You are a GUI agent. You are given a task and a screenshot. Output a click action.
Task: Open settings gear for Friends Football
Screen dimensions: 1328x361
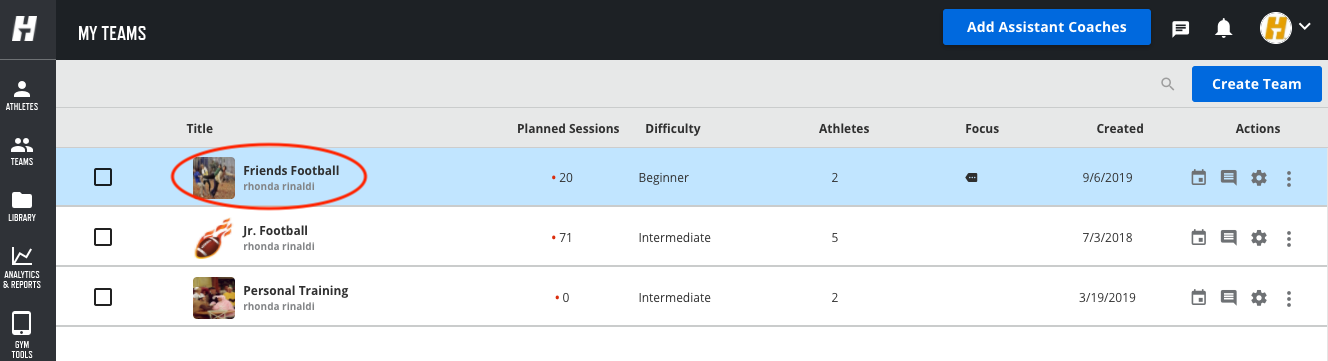click(x=1259, y=178)
